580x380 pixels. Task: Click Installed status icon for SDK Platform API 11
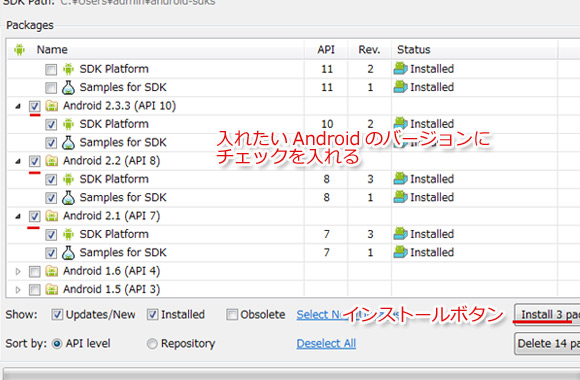[x=401, y=68]
